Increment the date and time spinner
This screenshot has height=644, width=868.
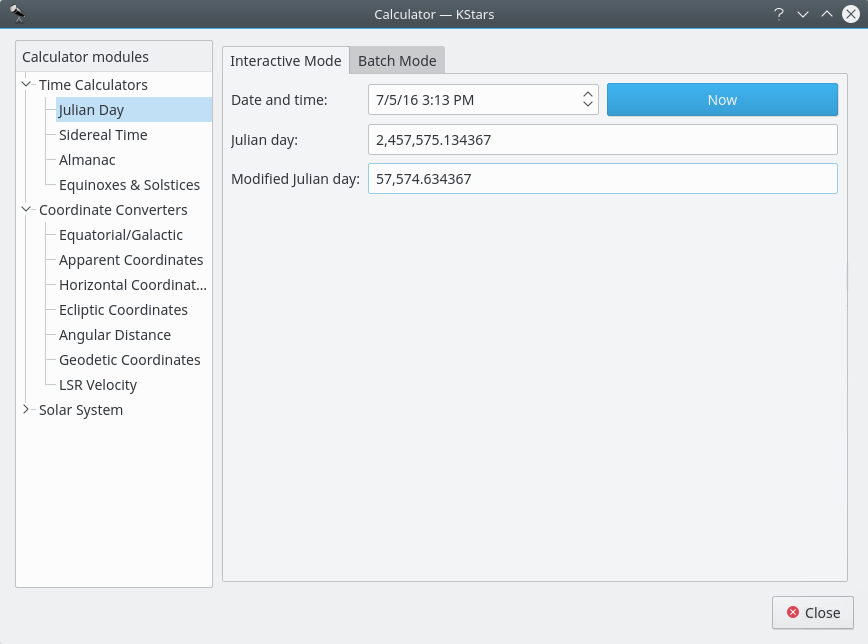(588, 95)
